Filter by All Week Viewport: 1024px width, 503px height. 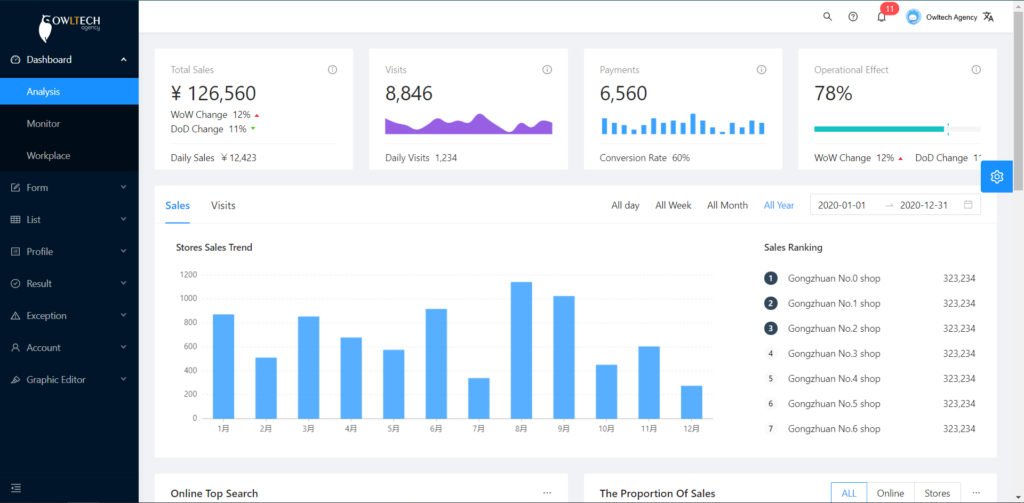click(673, 205)
